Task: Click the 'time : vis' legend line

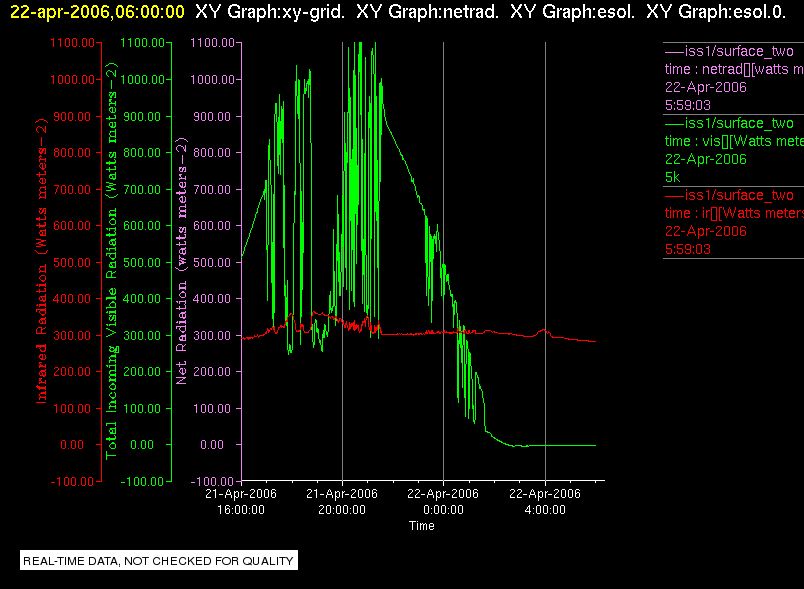Action: (x=734, y=141)
